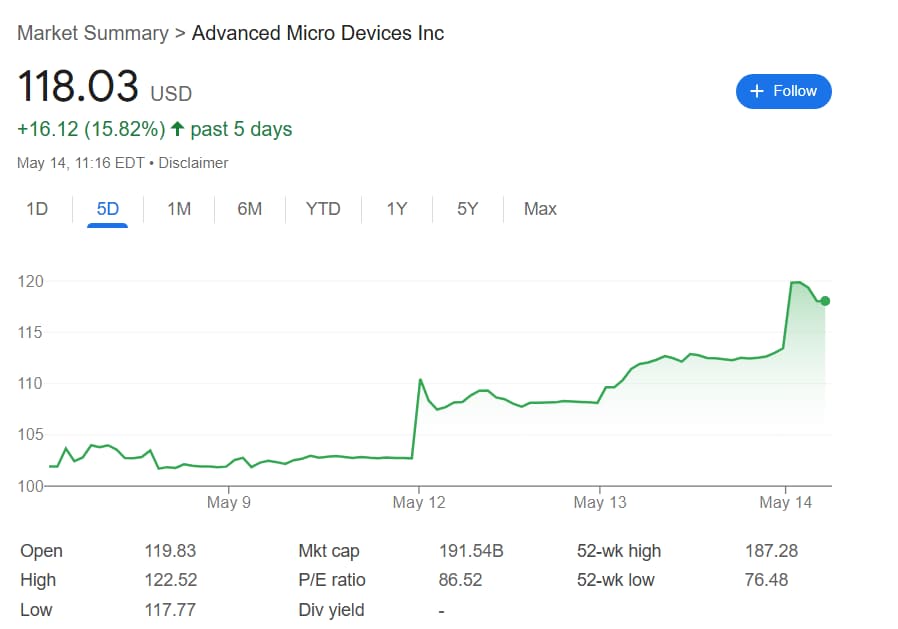Click the plus icon on the Follow button
The image size is (898, 629).
(756, 91)
